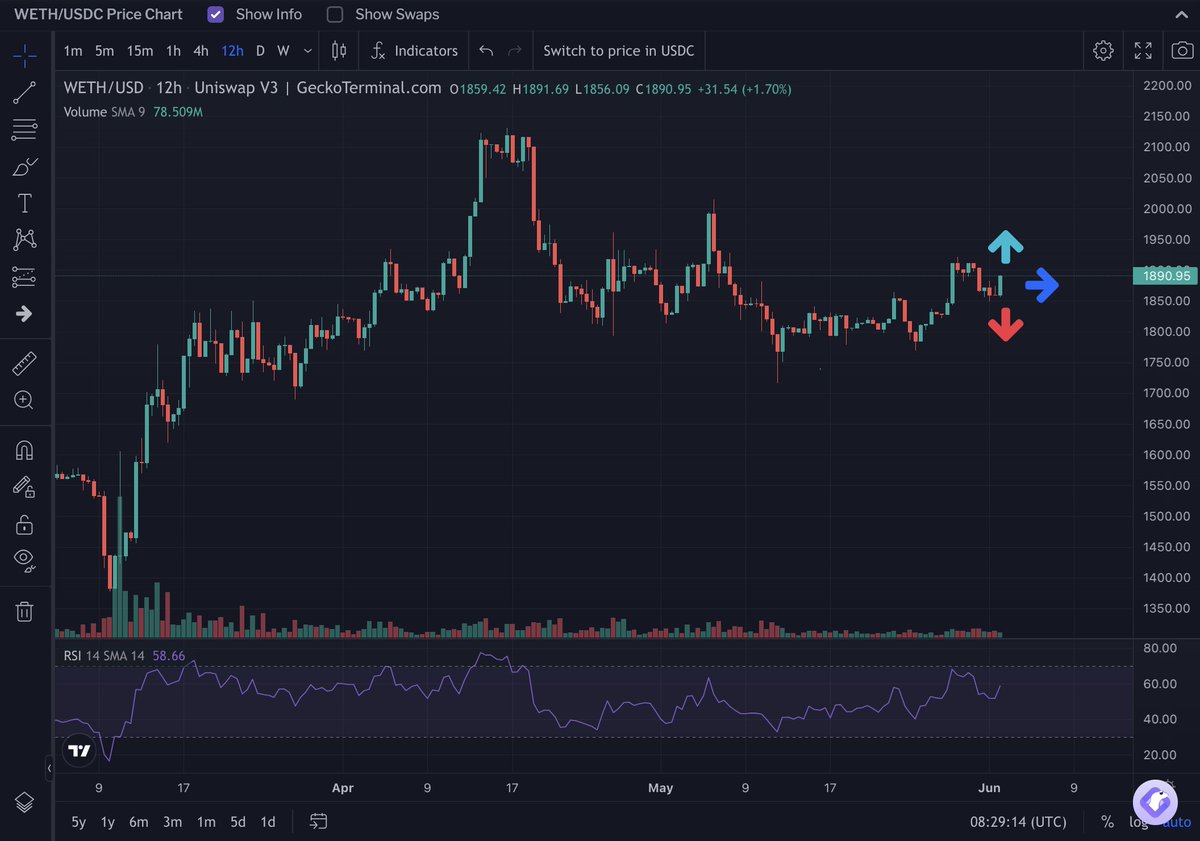Screen dimensions: 1200x841
Task: Open the XABCD pattern tool
Action: [x=24, y=238]
